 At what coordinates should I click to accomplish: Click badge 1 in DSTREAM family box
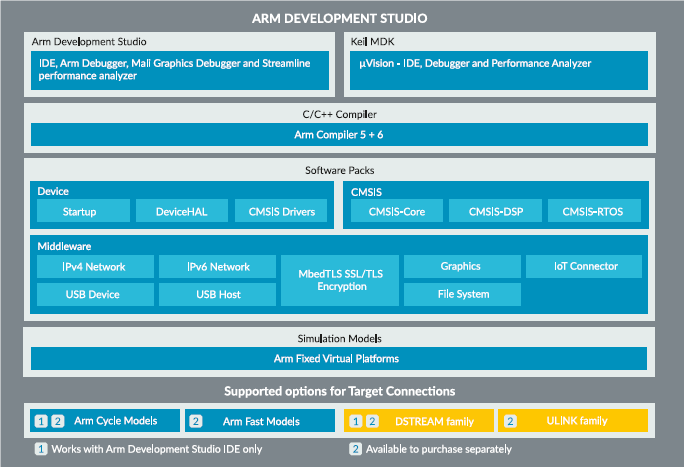pos(356,421)
